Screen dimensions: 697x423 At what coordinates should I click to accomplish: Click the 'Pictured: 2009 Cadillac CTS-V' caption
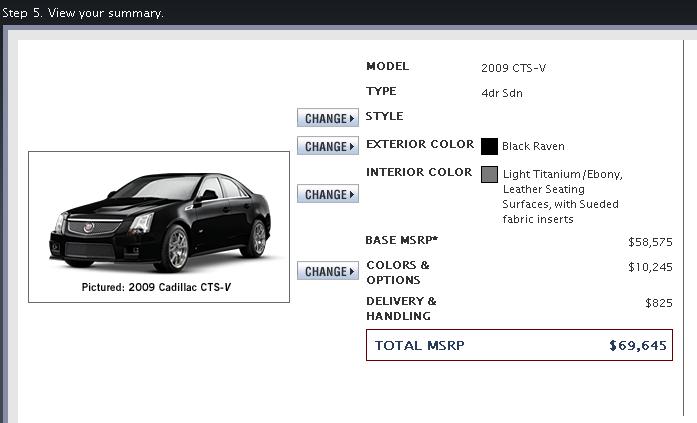point(159,288)
